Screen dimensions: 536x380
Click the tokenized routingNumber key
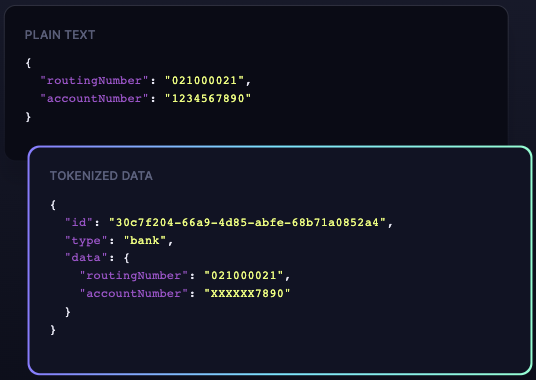point(134,276)
